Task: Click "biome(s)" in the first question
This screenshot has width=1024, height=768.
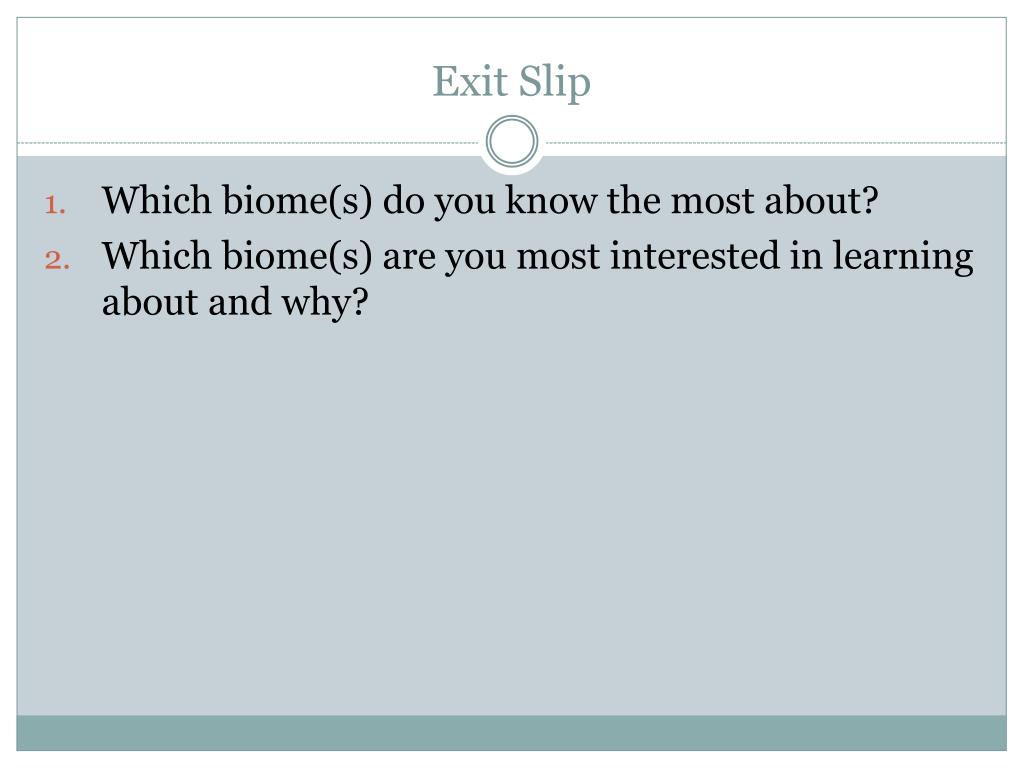Action: pyautogui.click(x=297, y=200)
